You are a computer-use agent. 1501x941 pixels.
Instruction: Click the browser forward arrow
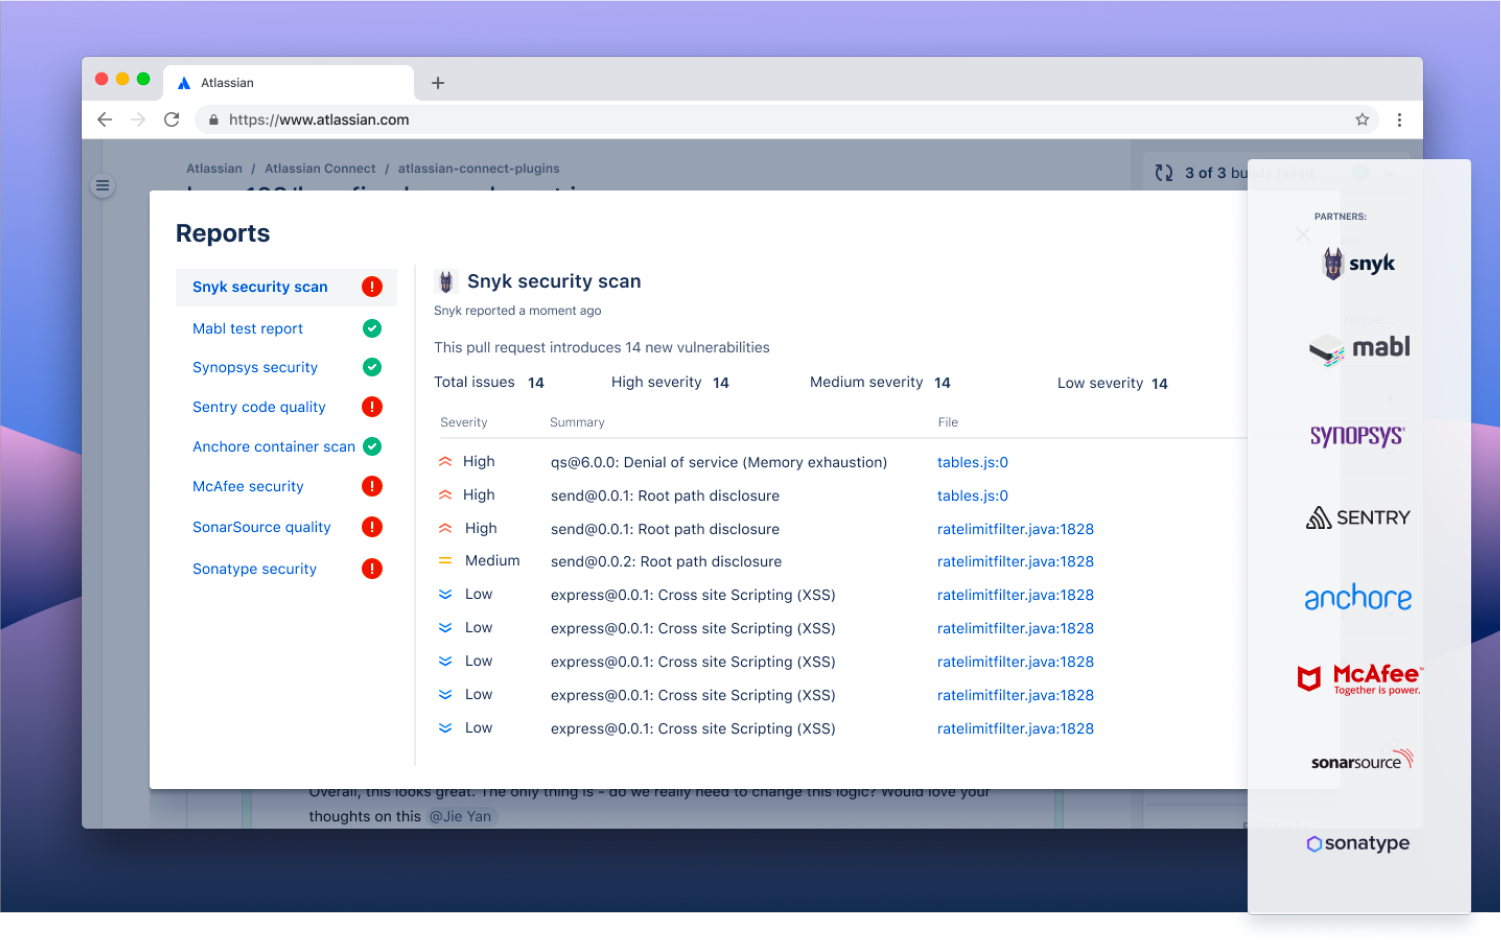(138, 120)
